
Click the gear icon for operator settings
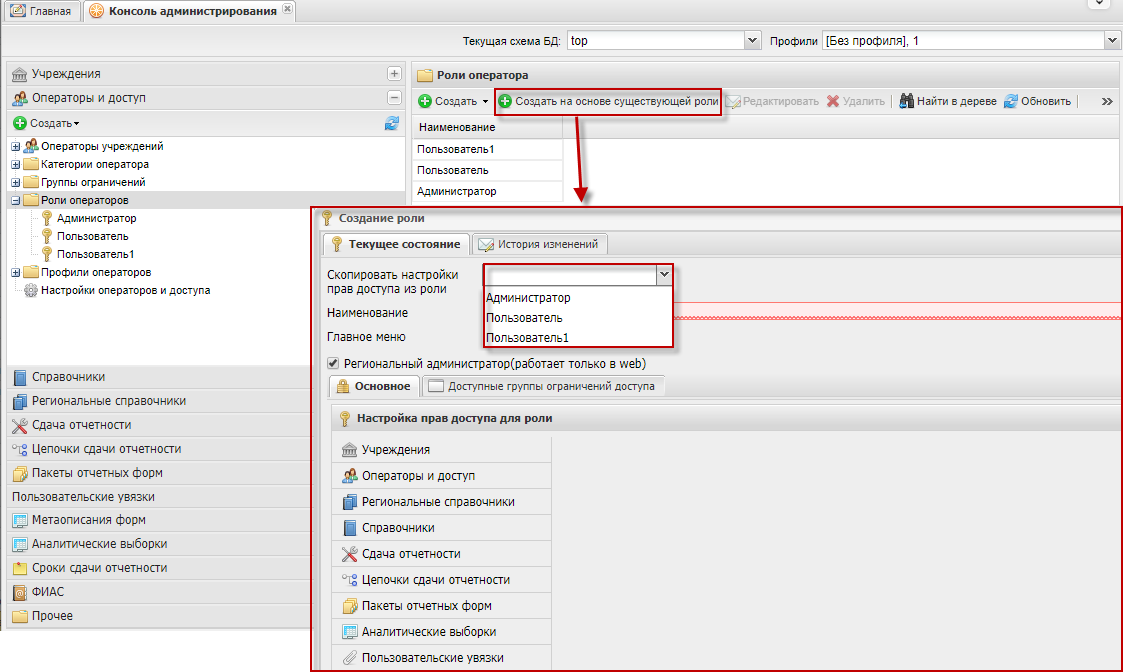30,291
